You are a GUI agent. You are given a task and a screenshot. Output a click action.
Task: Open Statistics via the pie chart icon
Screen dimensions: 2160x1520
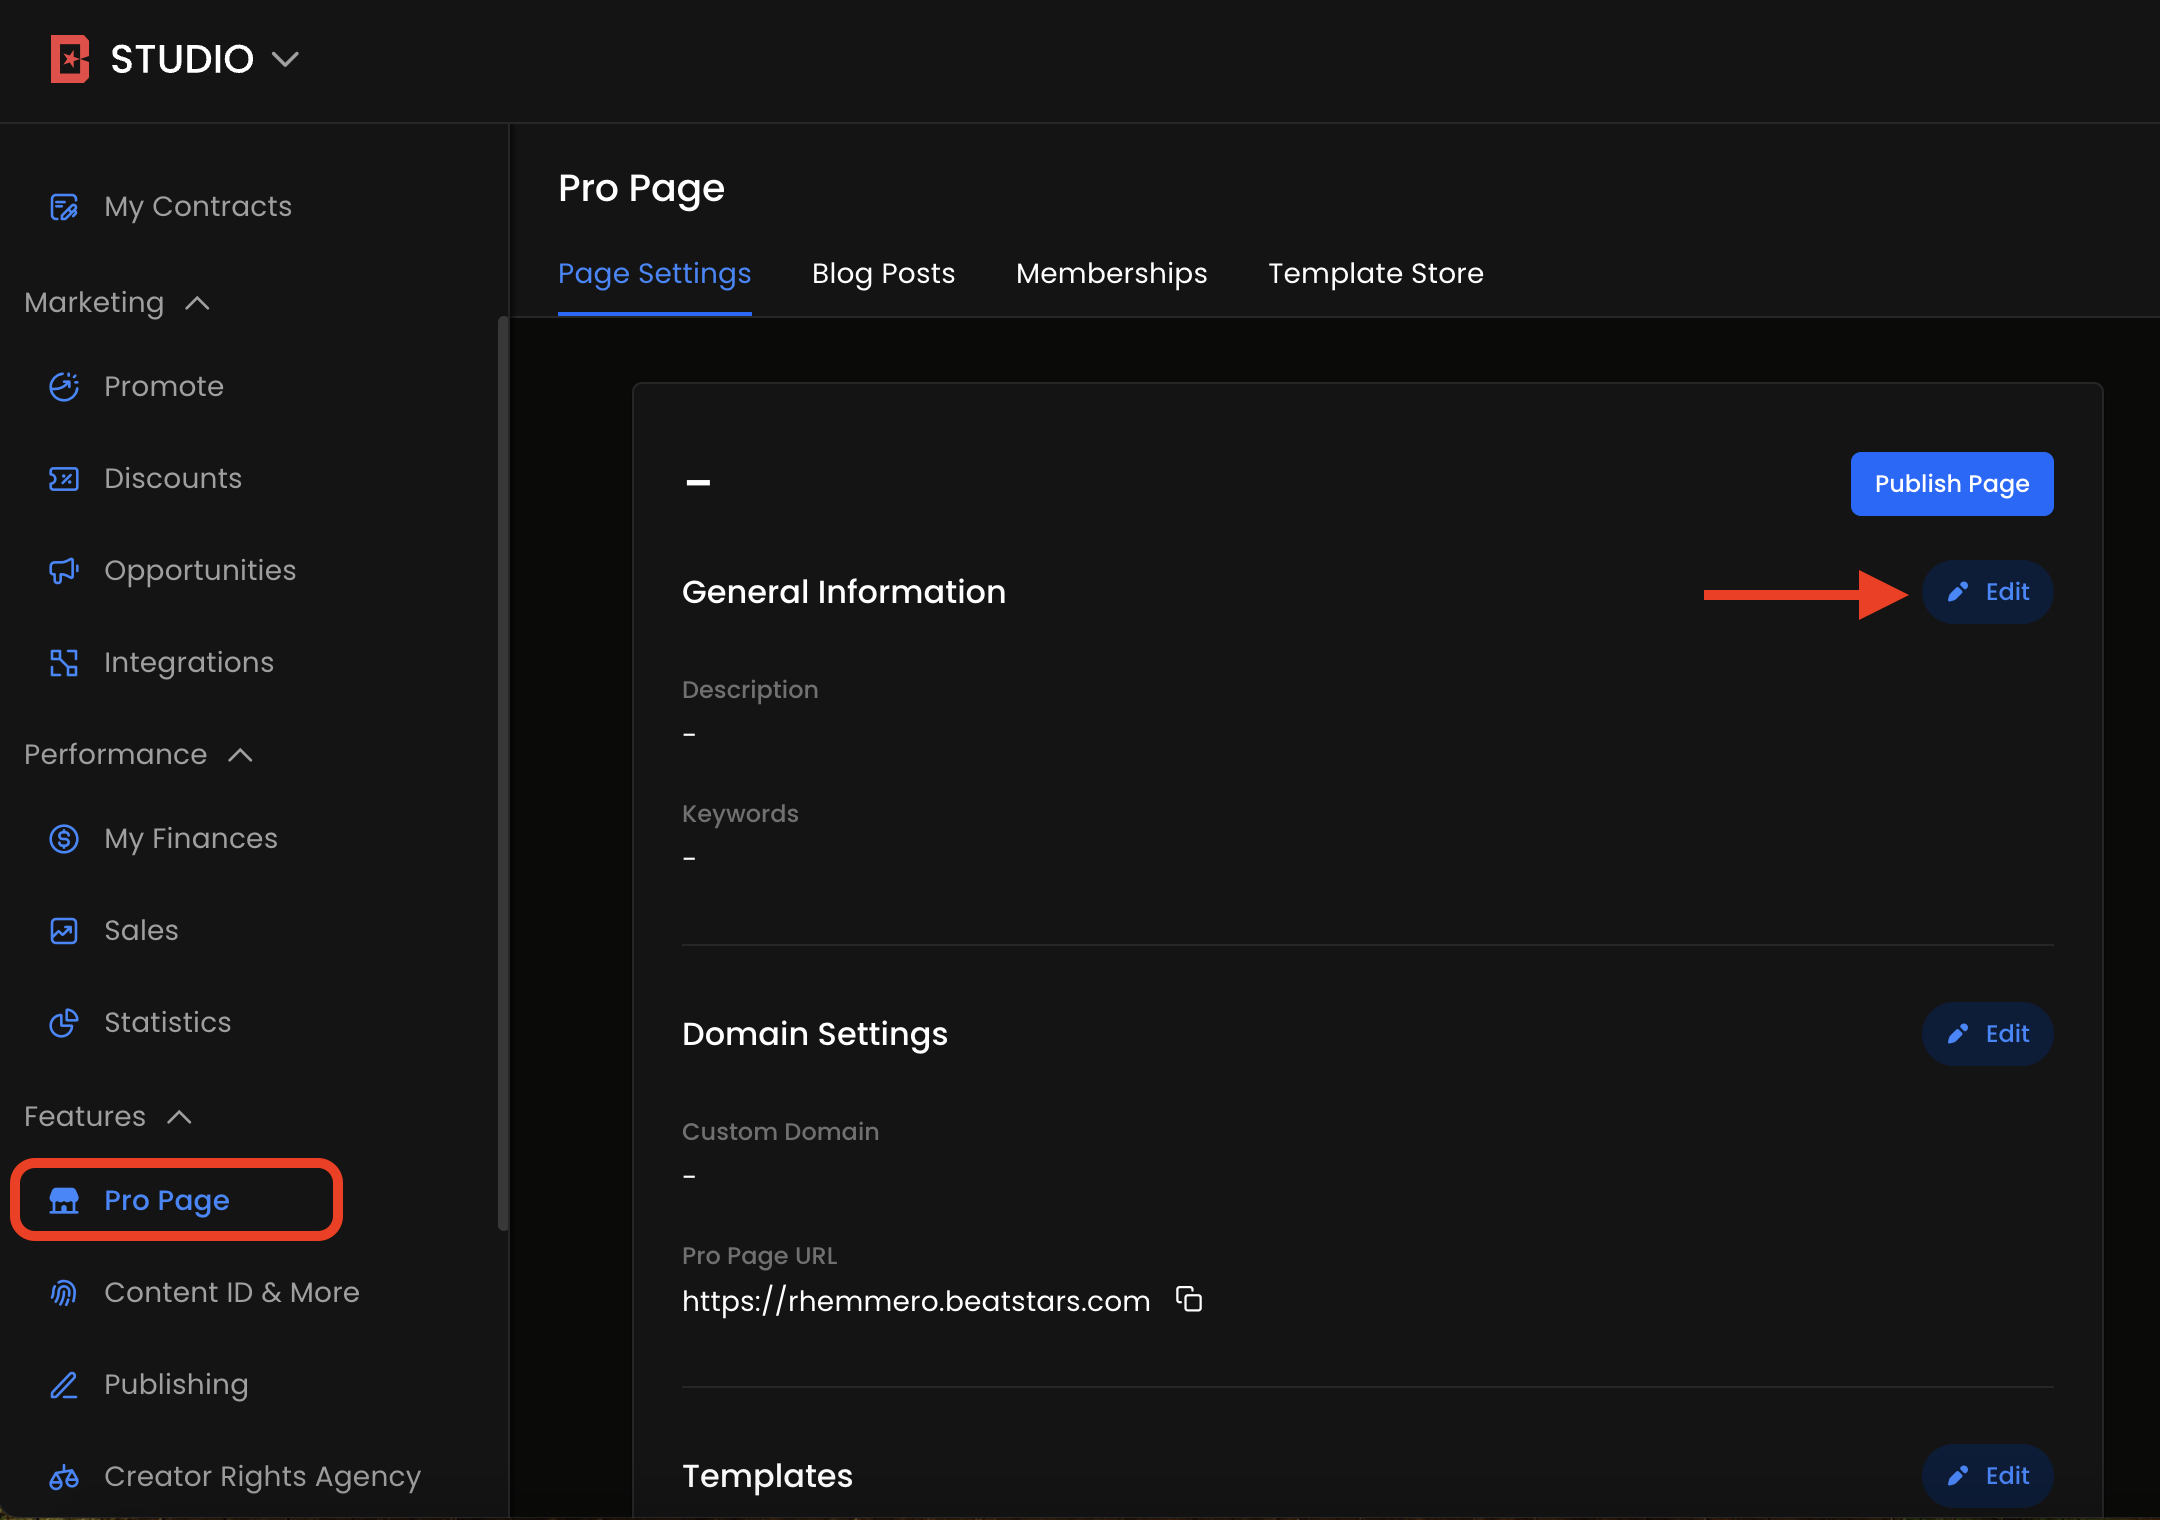tap(64, 1023)
